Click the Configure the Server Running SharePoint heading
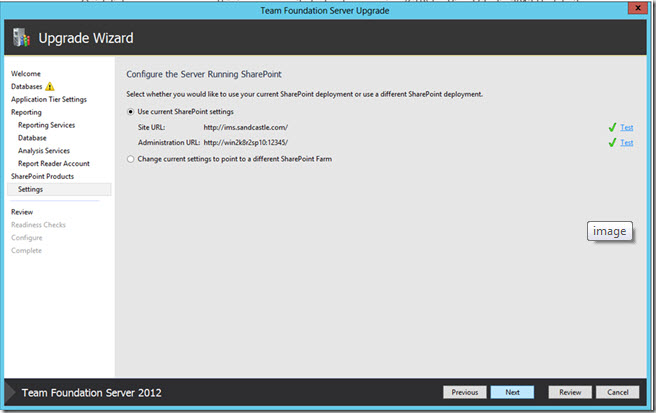The image size is (656, 413). point(204,74)
